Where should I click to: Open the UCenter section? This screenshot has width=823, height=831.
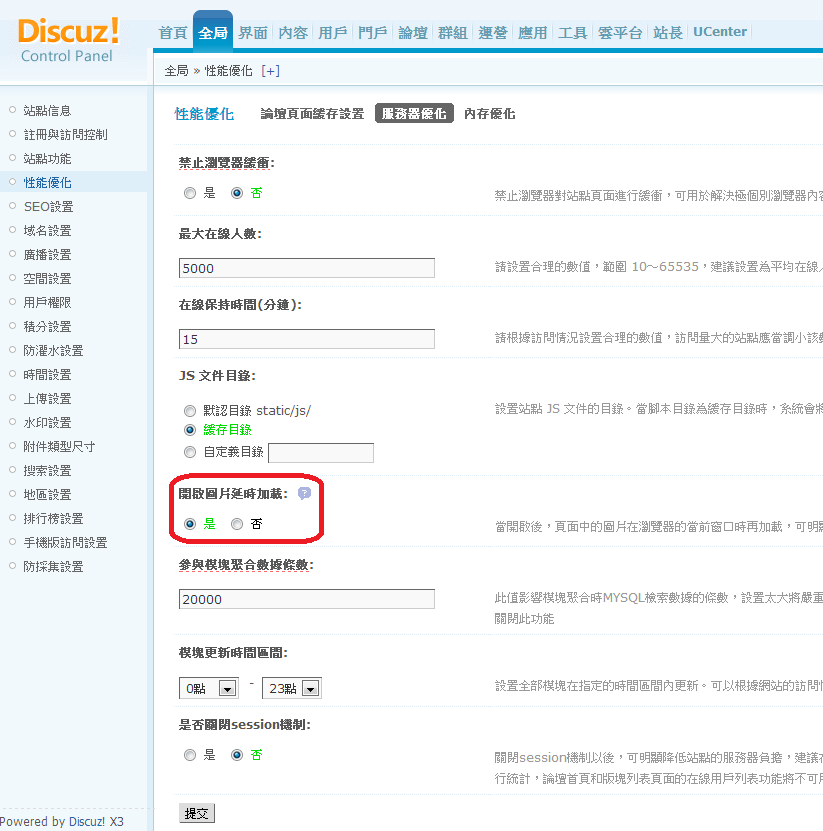[x=719, y=31]
